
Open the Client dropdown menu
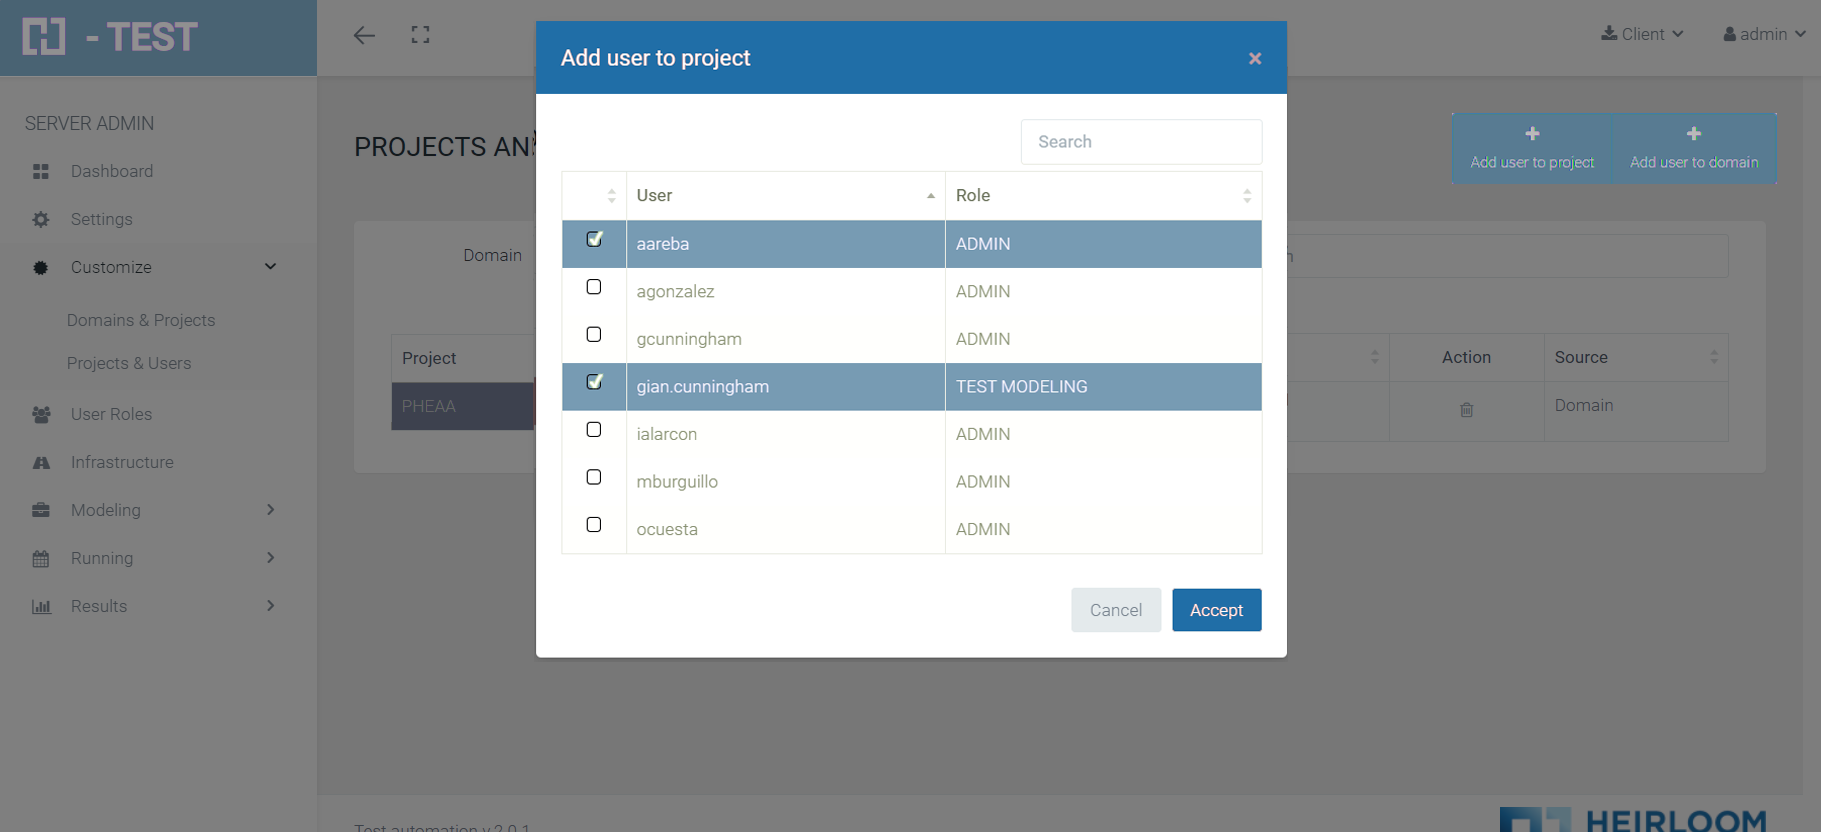(1643, 34)
